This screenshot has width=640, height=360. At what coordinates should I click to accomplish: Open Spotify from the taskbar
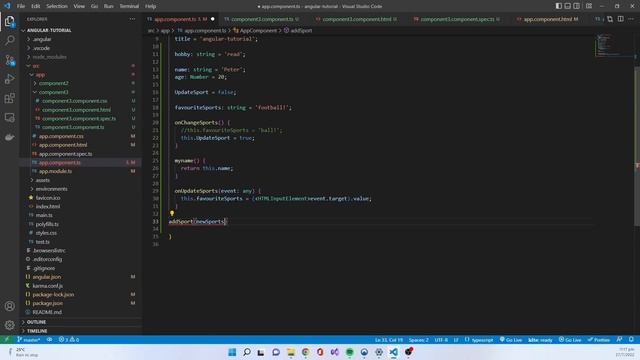pyautogui.click(x=349, y=352)
